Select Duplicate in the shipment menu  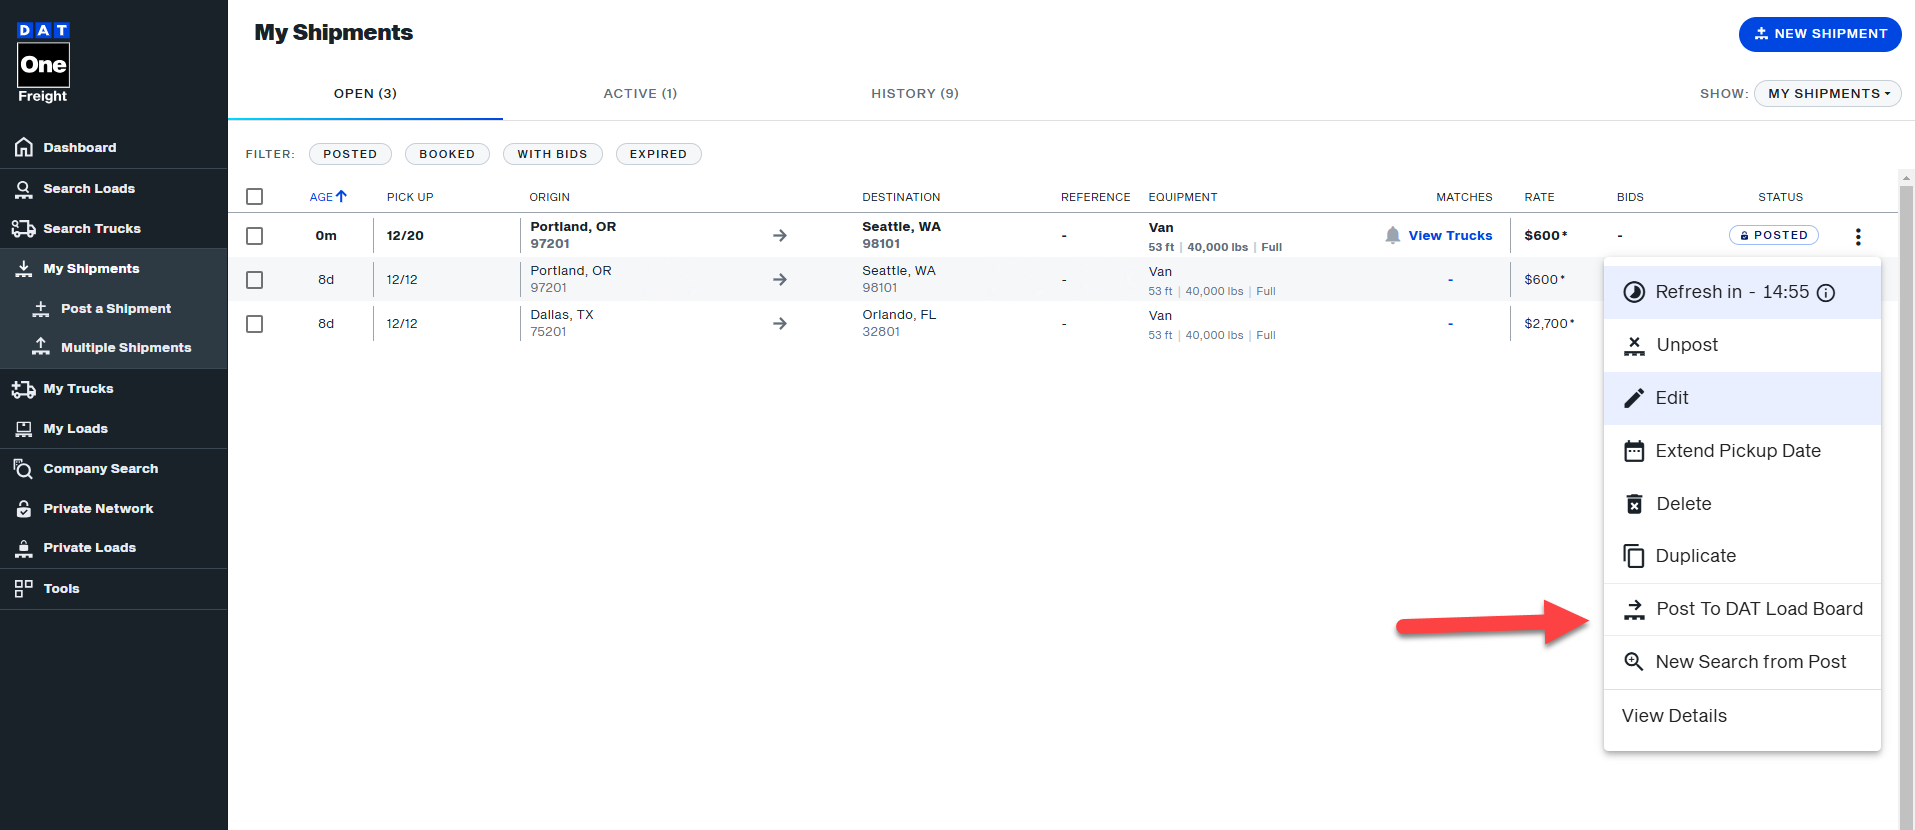coord(1742,556)
